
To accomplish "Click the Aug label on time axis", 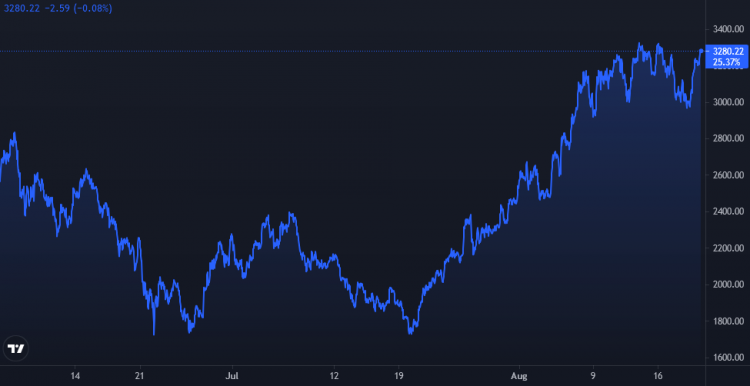I will (519, 376).
